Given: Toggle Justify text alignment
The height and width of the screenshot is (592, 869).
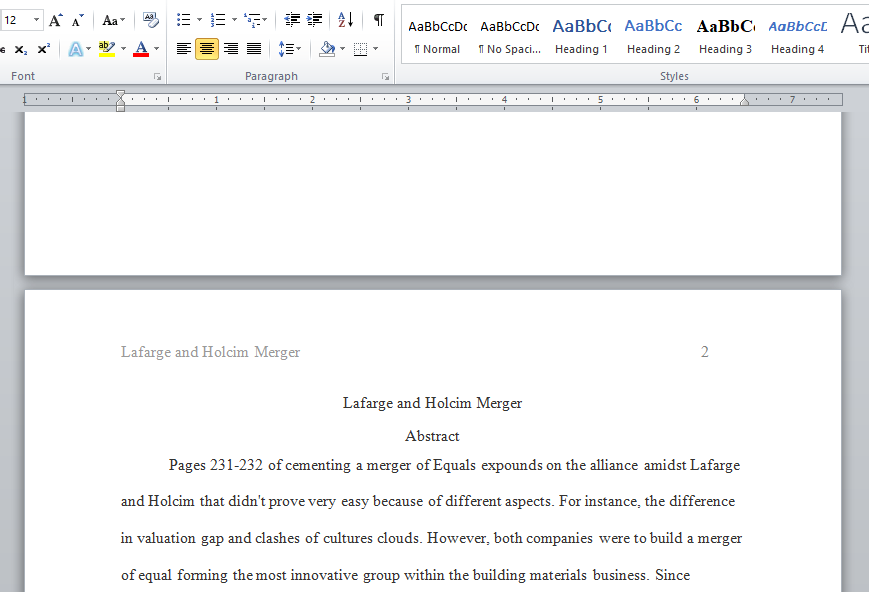Looking at the screenshot, I should tap(254, 49).
